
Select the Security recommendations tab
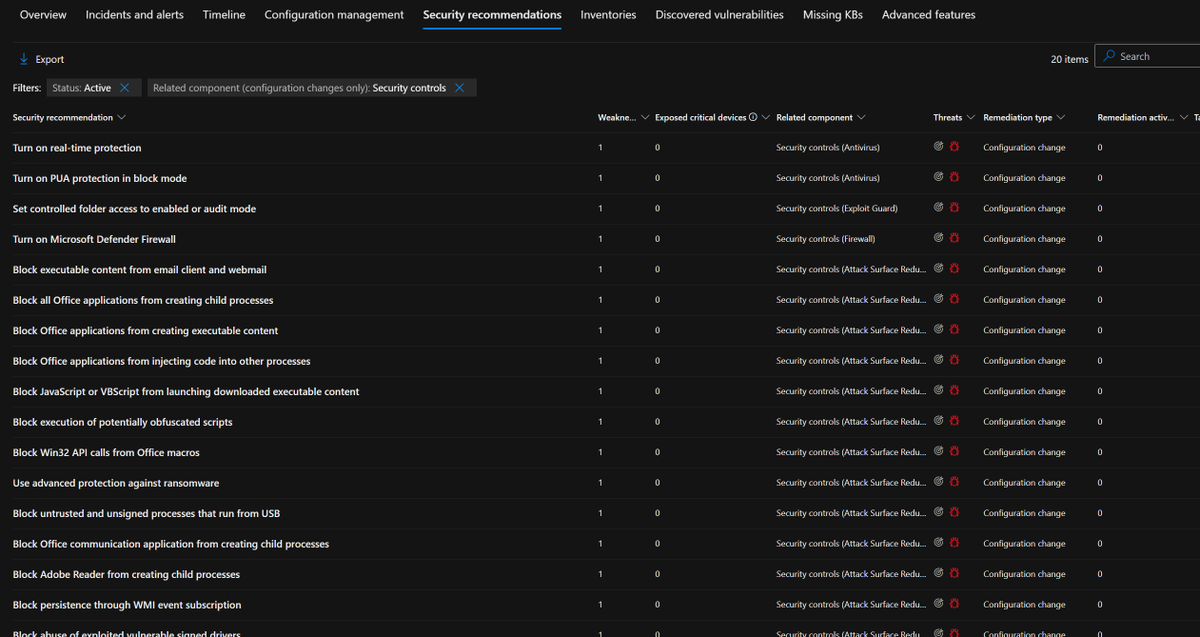492,15
